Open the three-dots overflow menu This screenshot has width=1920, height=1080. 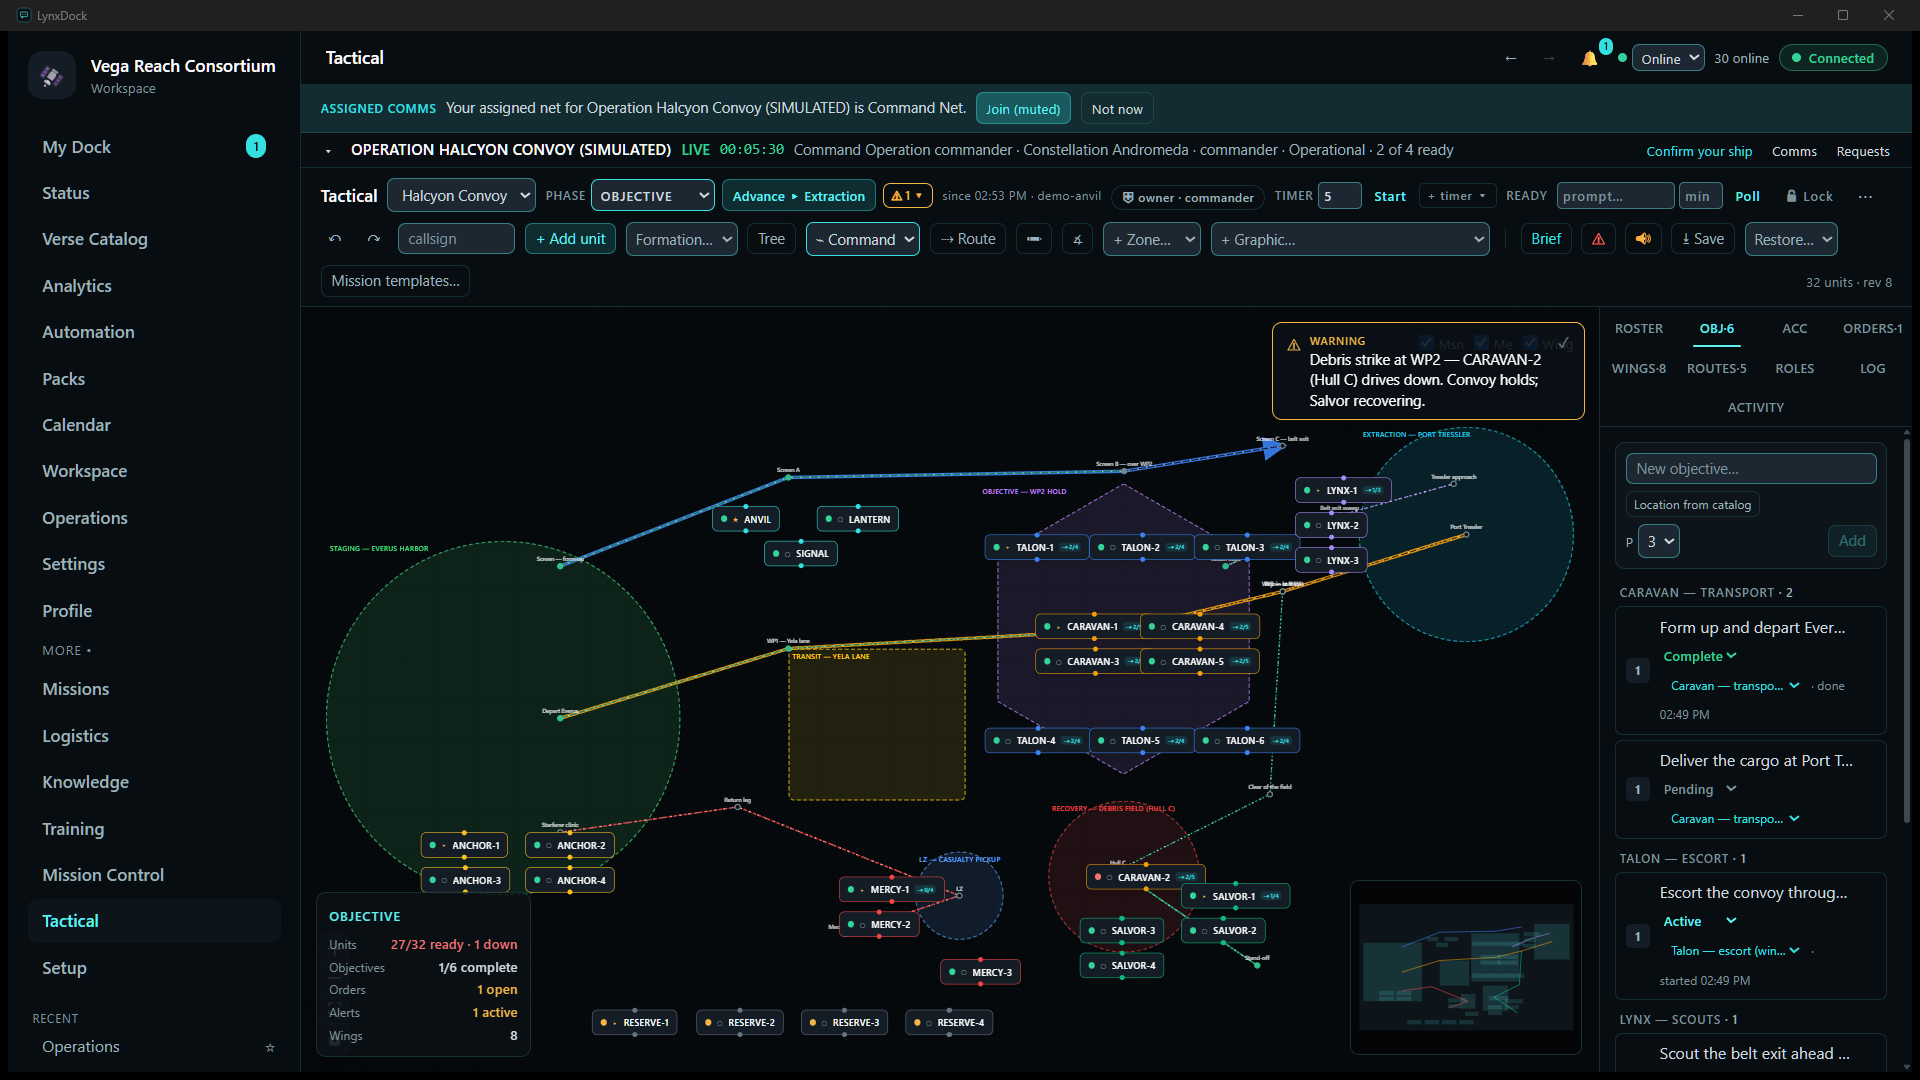pyautogui.click(x=1865, y=196)
